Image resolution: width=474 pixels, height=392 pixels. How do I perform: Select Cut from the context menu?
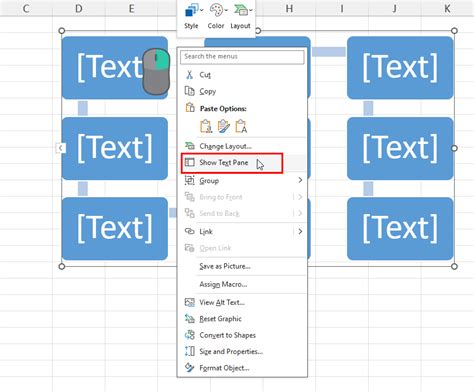[242, 75]
